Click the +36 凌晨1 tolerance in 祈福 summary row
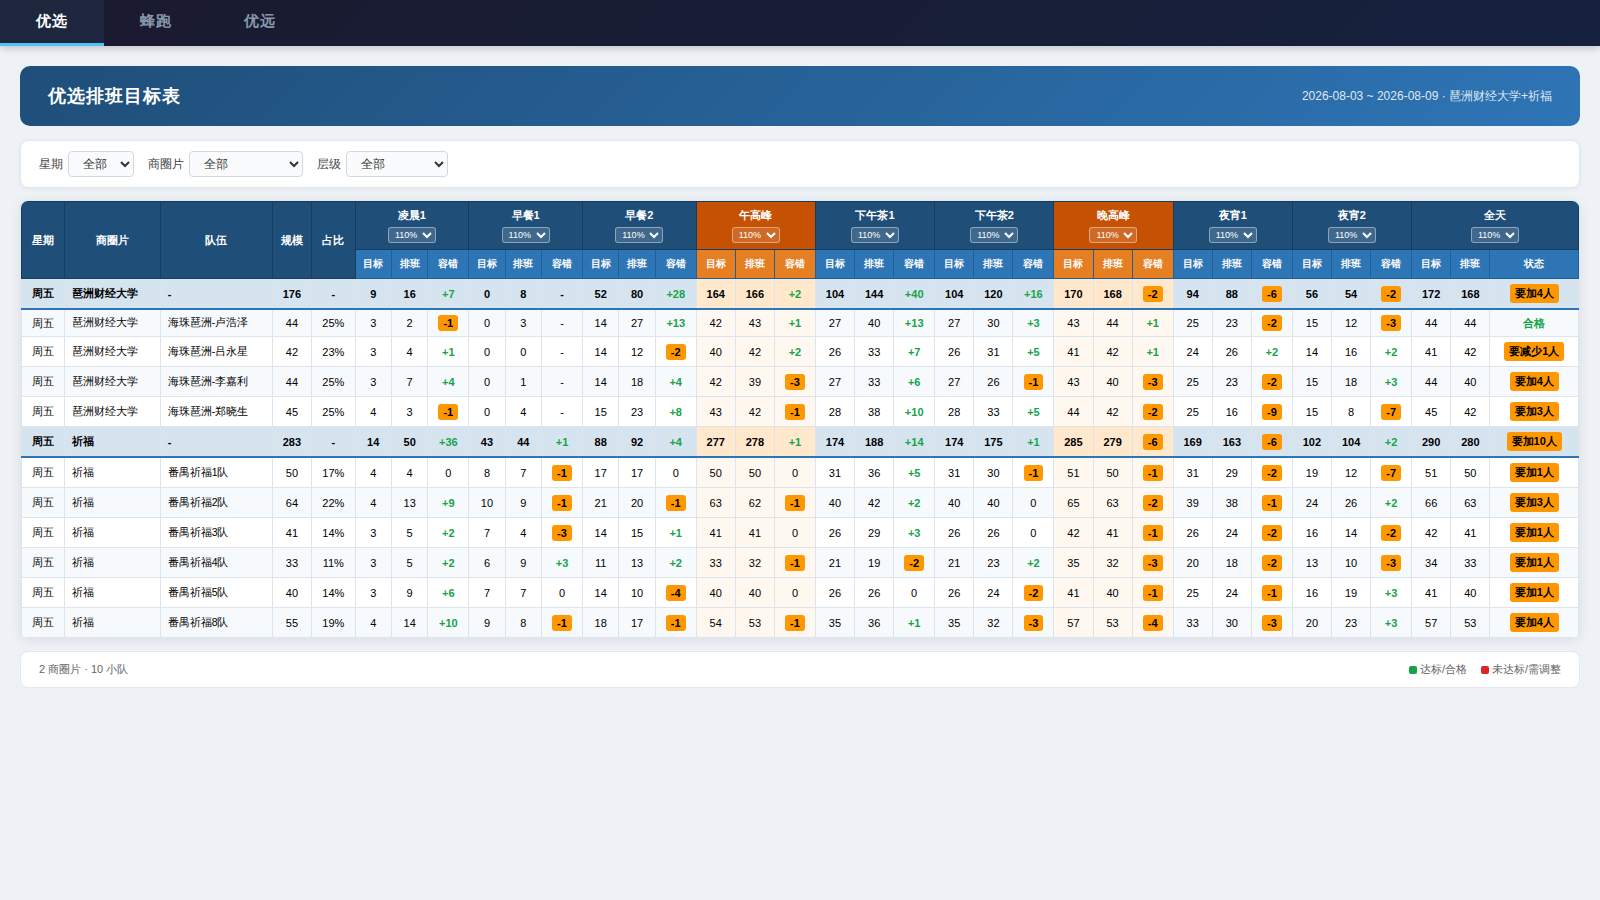 pos(448,442)
